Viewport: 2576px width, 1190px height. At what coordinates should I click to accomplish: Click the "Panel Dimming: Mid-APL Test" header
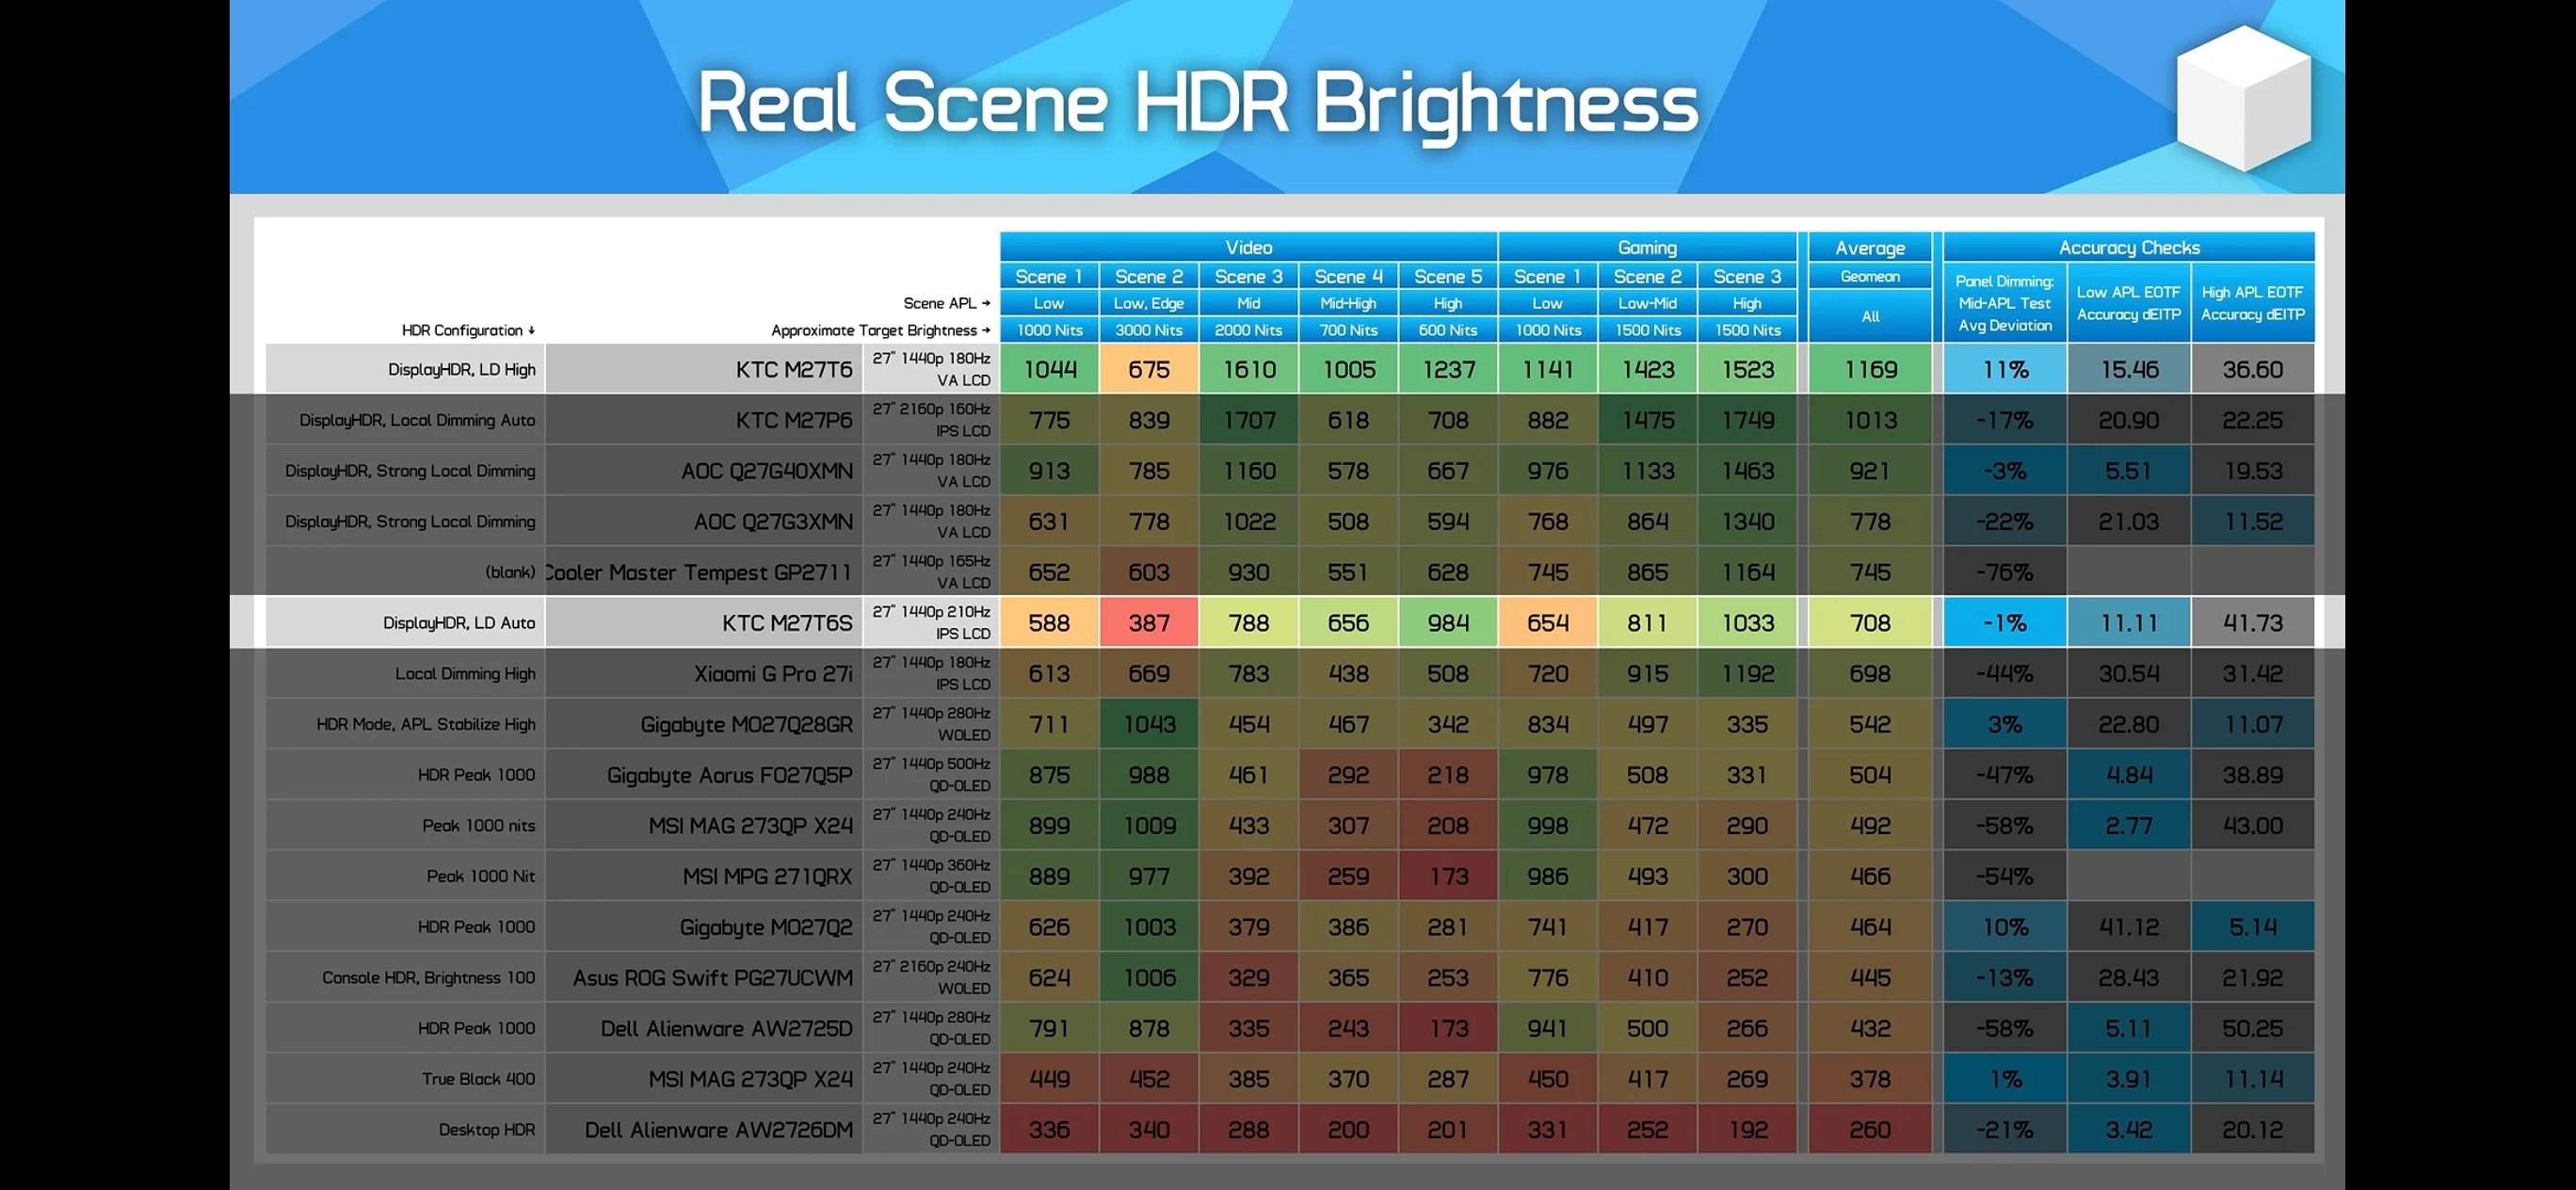click(2005, 303)
